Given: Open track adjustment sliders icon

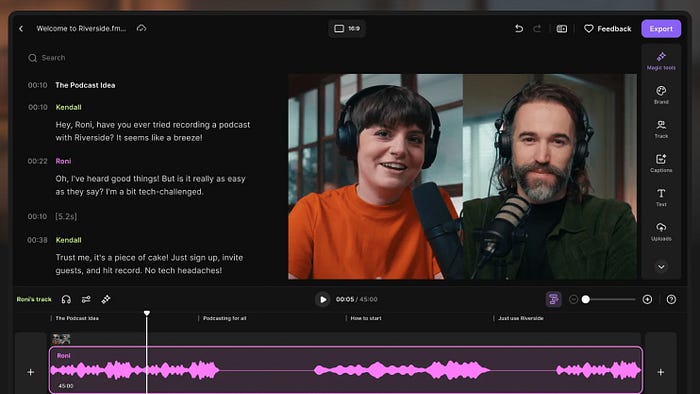Looking at the screenshot, I should pyautogui.click(x=86, y=299).
